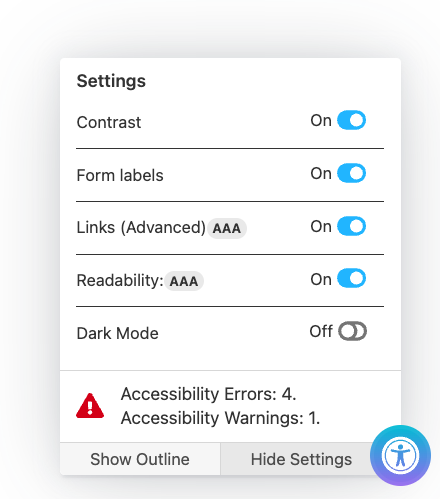
Task: Enable the Dark Mode switch
Action: pyautogui.click(x=352, y=331)
